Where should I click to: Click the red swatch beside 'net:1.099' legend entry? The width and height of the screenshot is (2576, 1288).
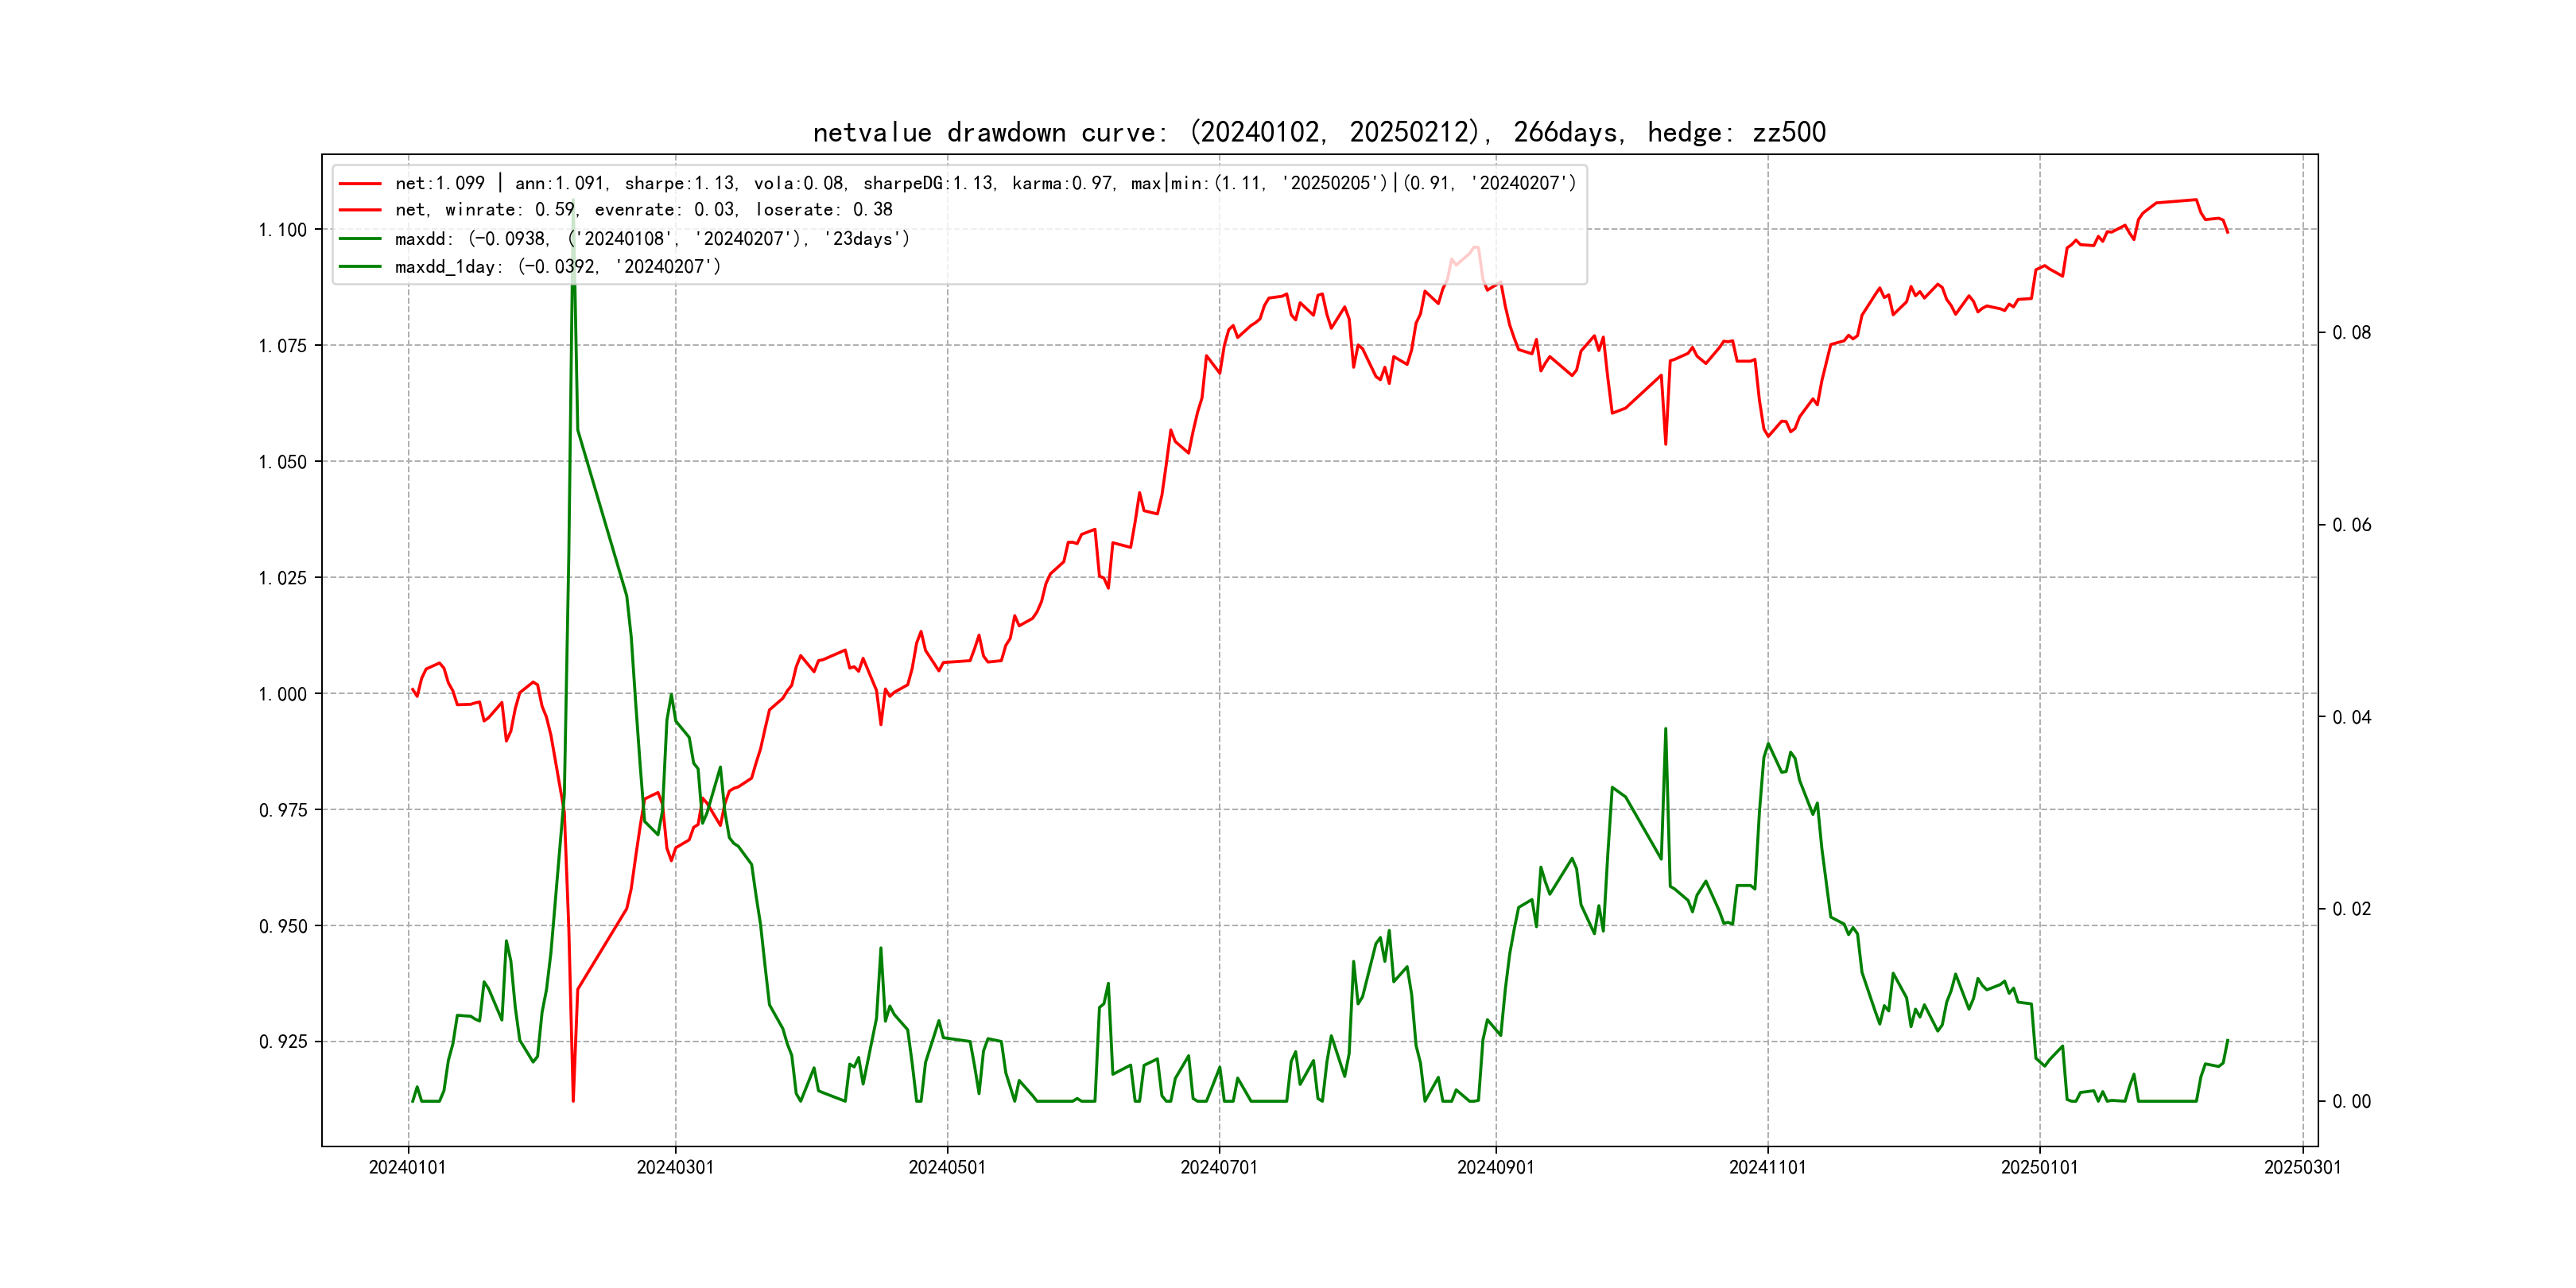click(360, 184)
